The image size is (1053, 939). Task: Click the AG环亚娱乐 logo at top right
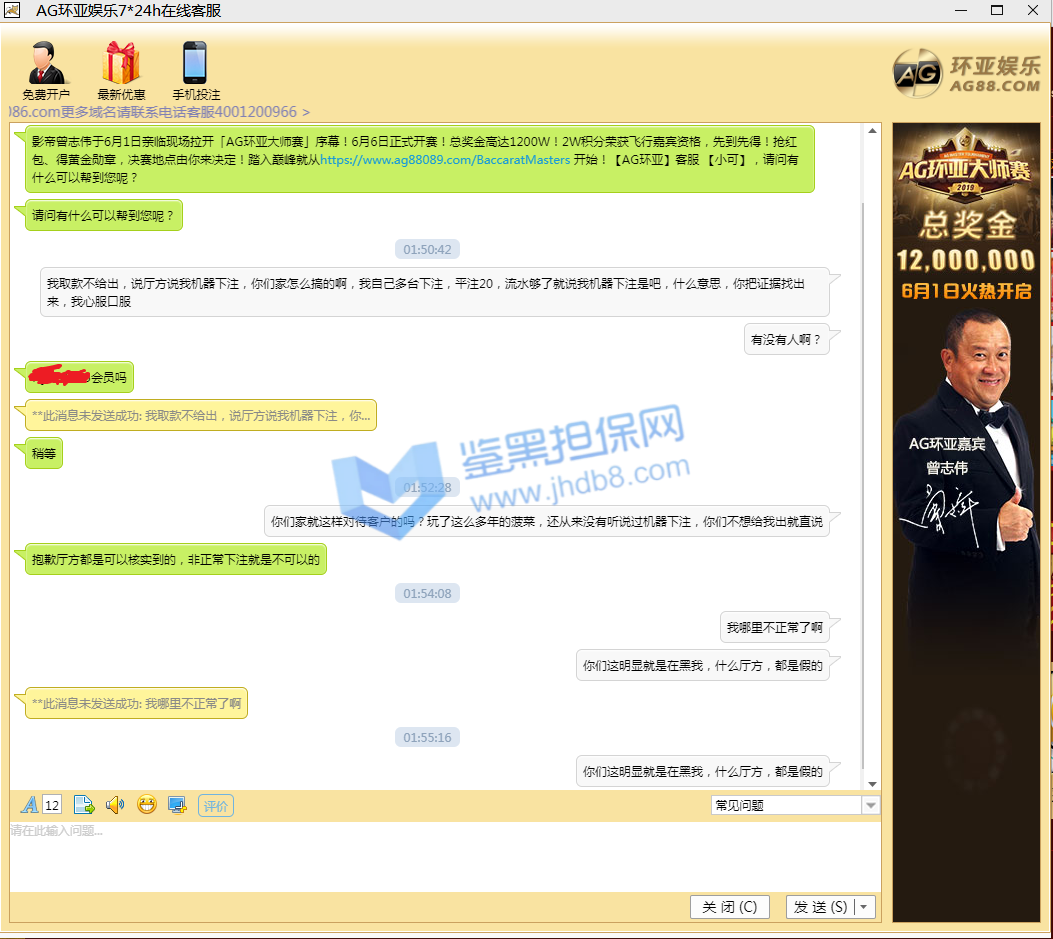click(x=966, y=74)
